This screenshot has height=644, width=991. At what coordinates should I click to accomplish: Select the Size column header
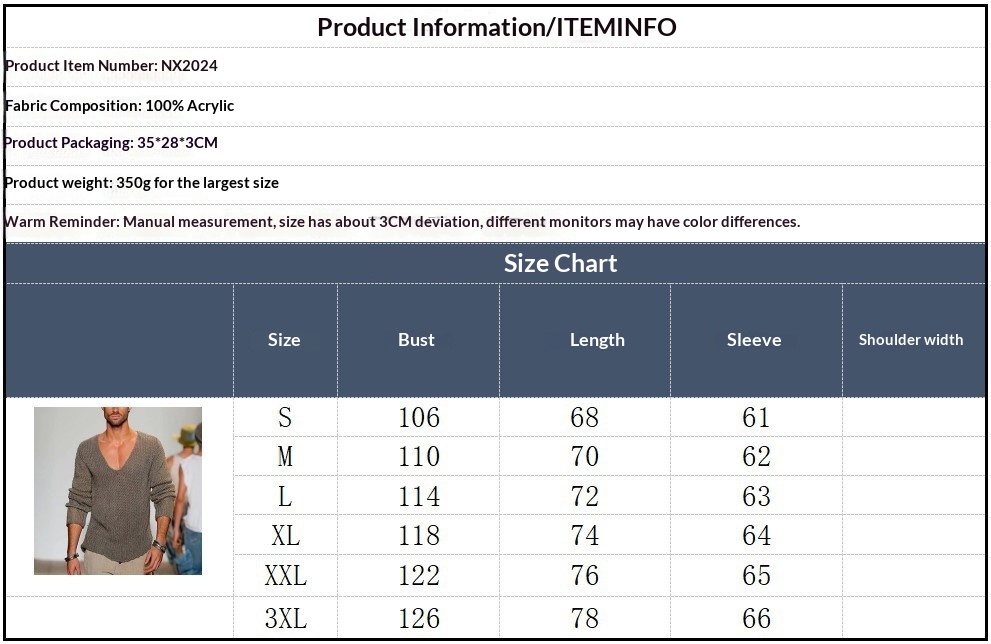tap(284, 340)
